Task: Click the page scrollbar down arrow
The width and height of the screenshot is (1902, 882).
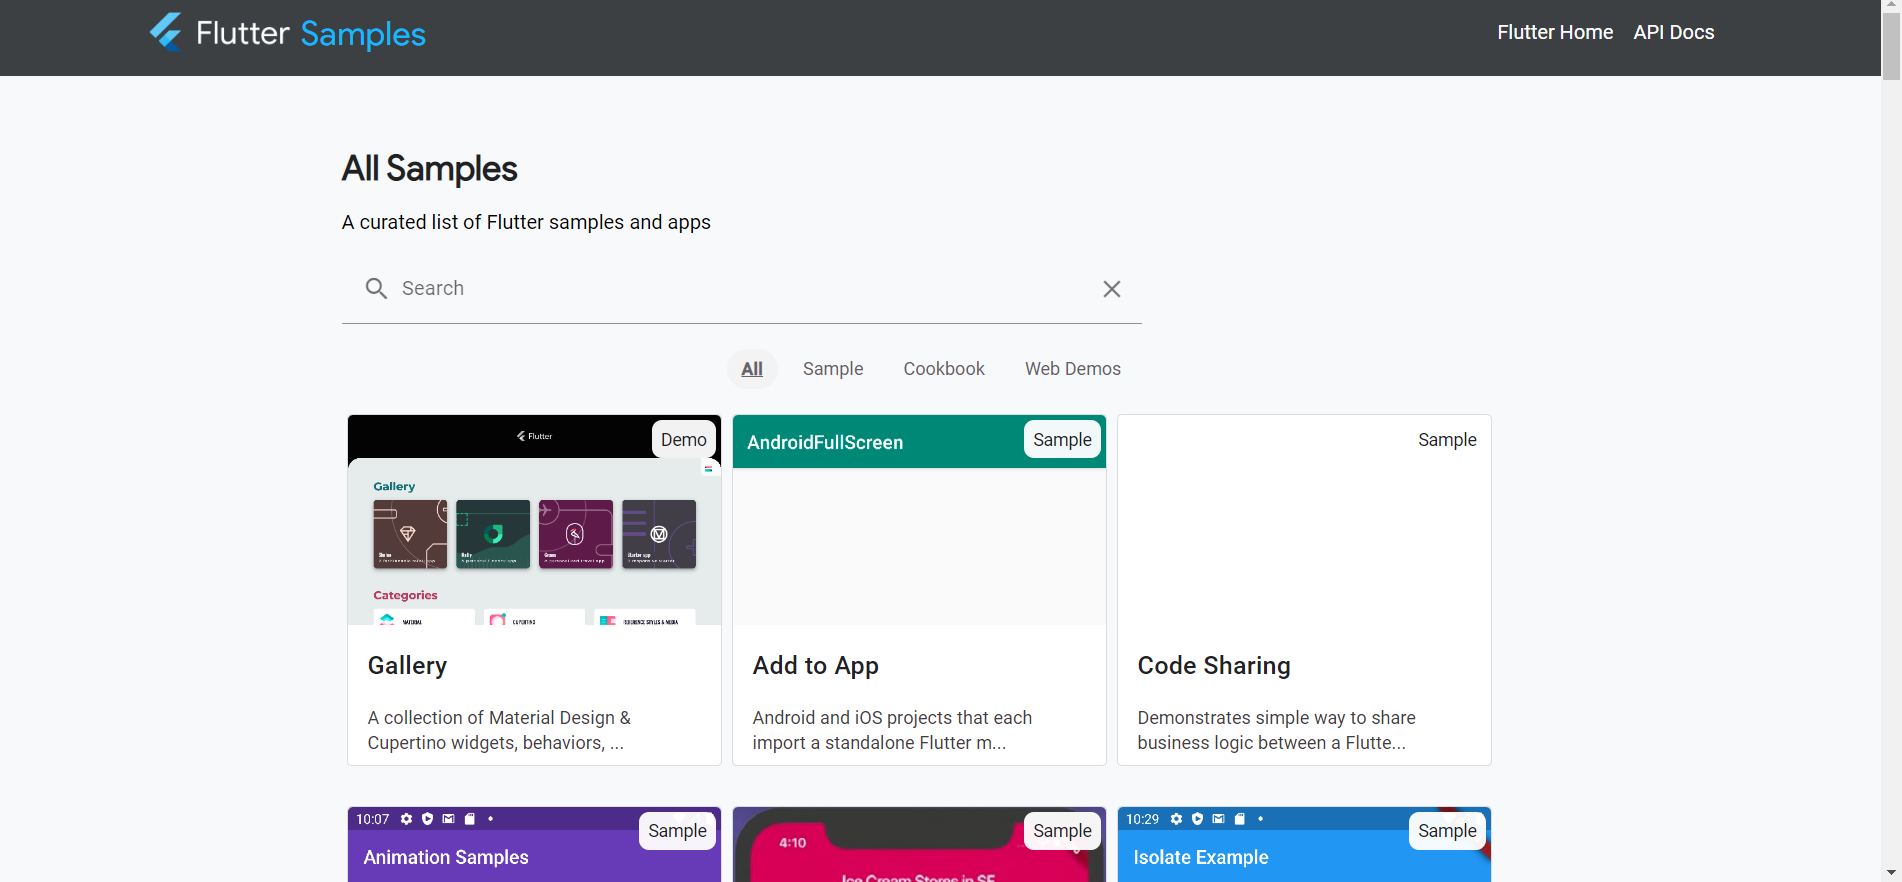Action: point(1891,872)
